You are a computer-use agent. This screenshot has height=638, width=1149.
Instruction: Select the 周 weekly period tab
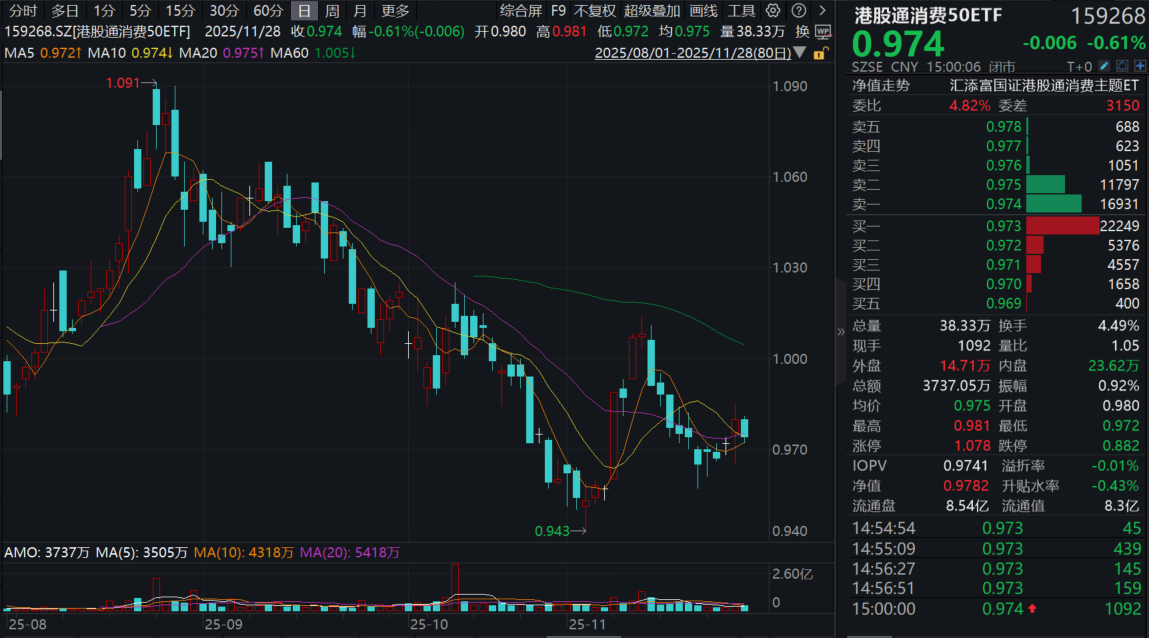(x=332, y=11)
